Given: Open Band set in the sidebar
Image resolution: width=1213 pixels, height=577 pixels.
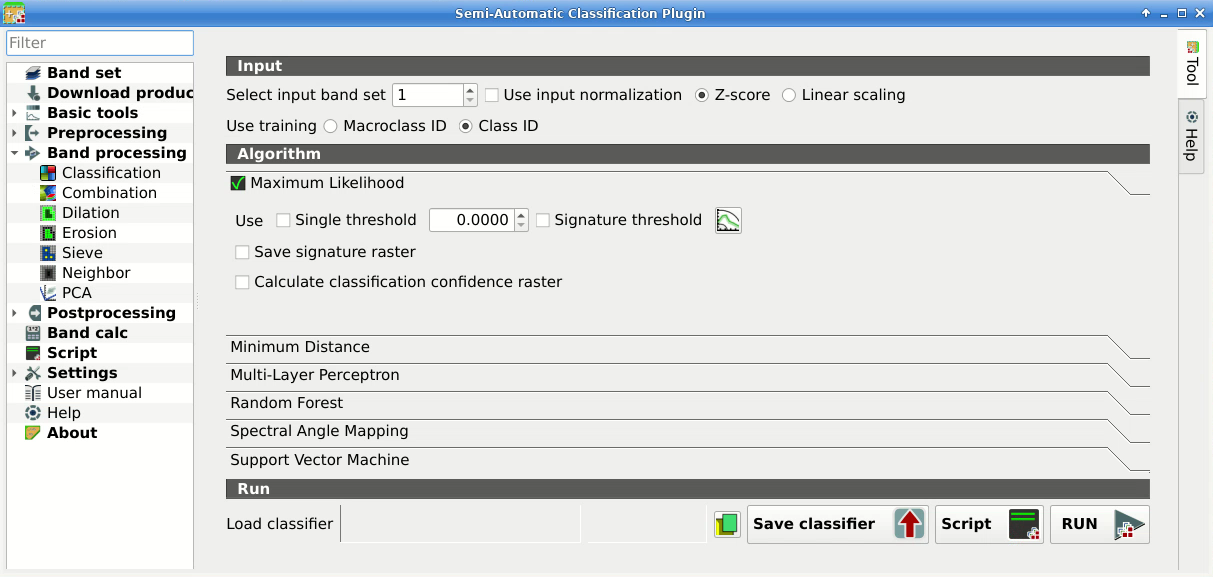Looking at the screenshot, I should (x=84, y=73).
